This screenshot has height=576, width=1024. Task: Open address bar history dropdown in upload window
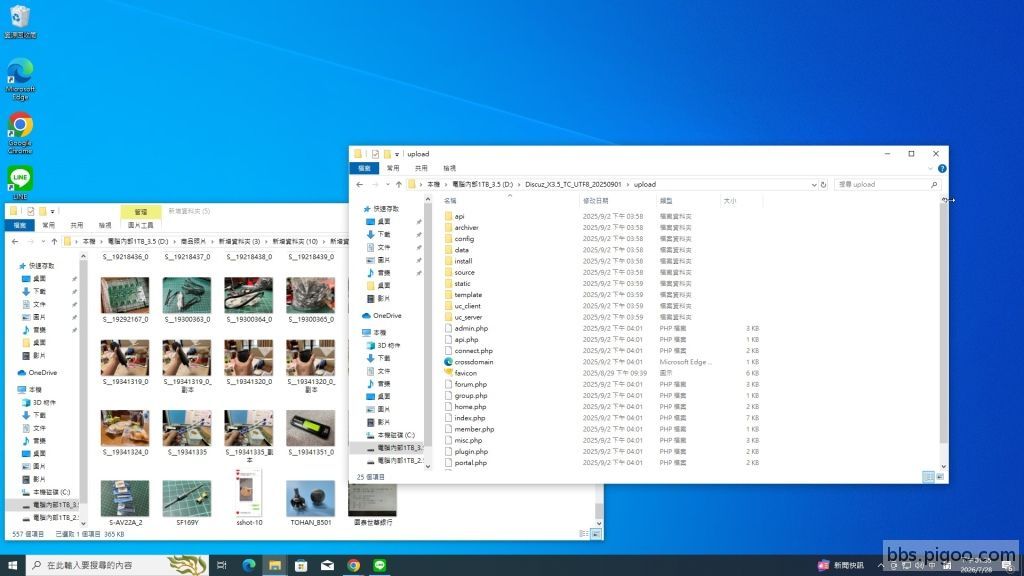pyautogui.click(x=814, y=185)
